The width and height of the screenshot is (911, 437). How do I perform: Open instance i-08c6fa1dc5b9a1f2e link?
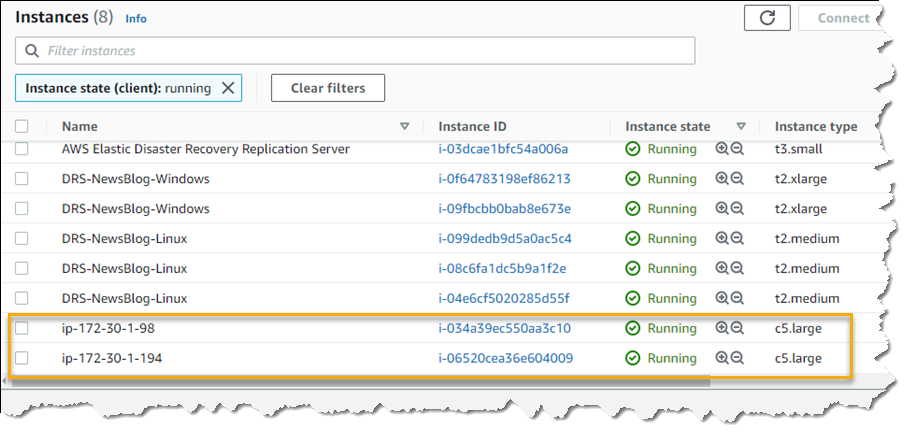pyautogui.click(x=502, y=268)
